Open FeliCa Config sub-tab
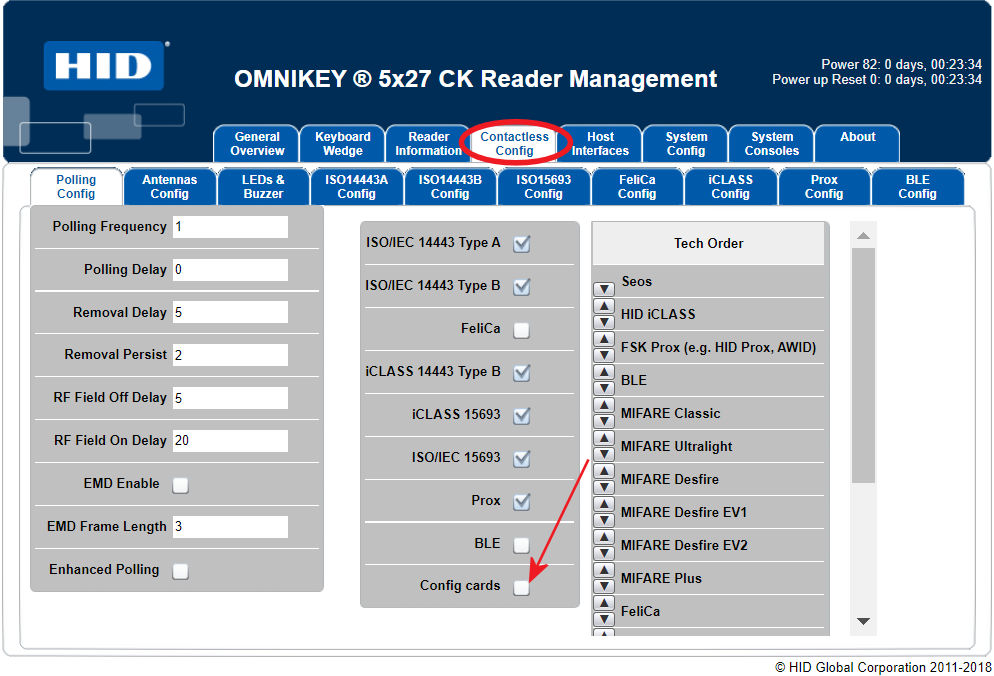Viewport: 994px width, 676px height. coord(637,186)
